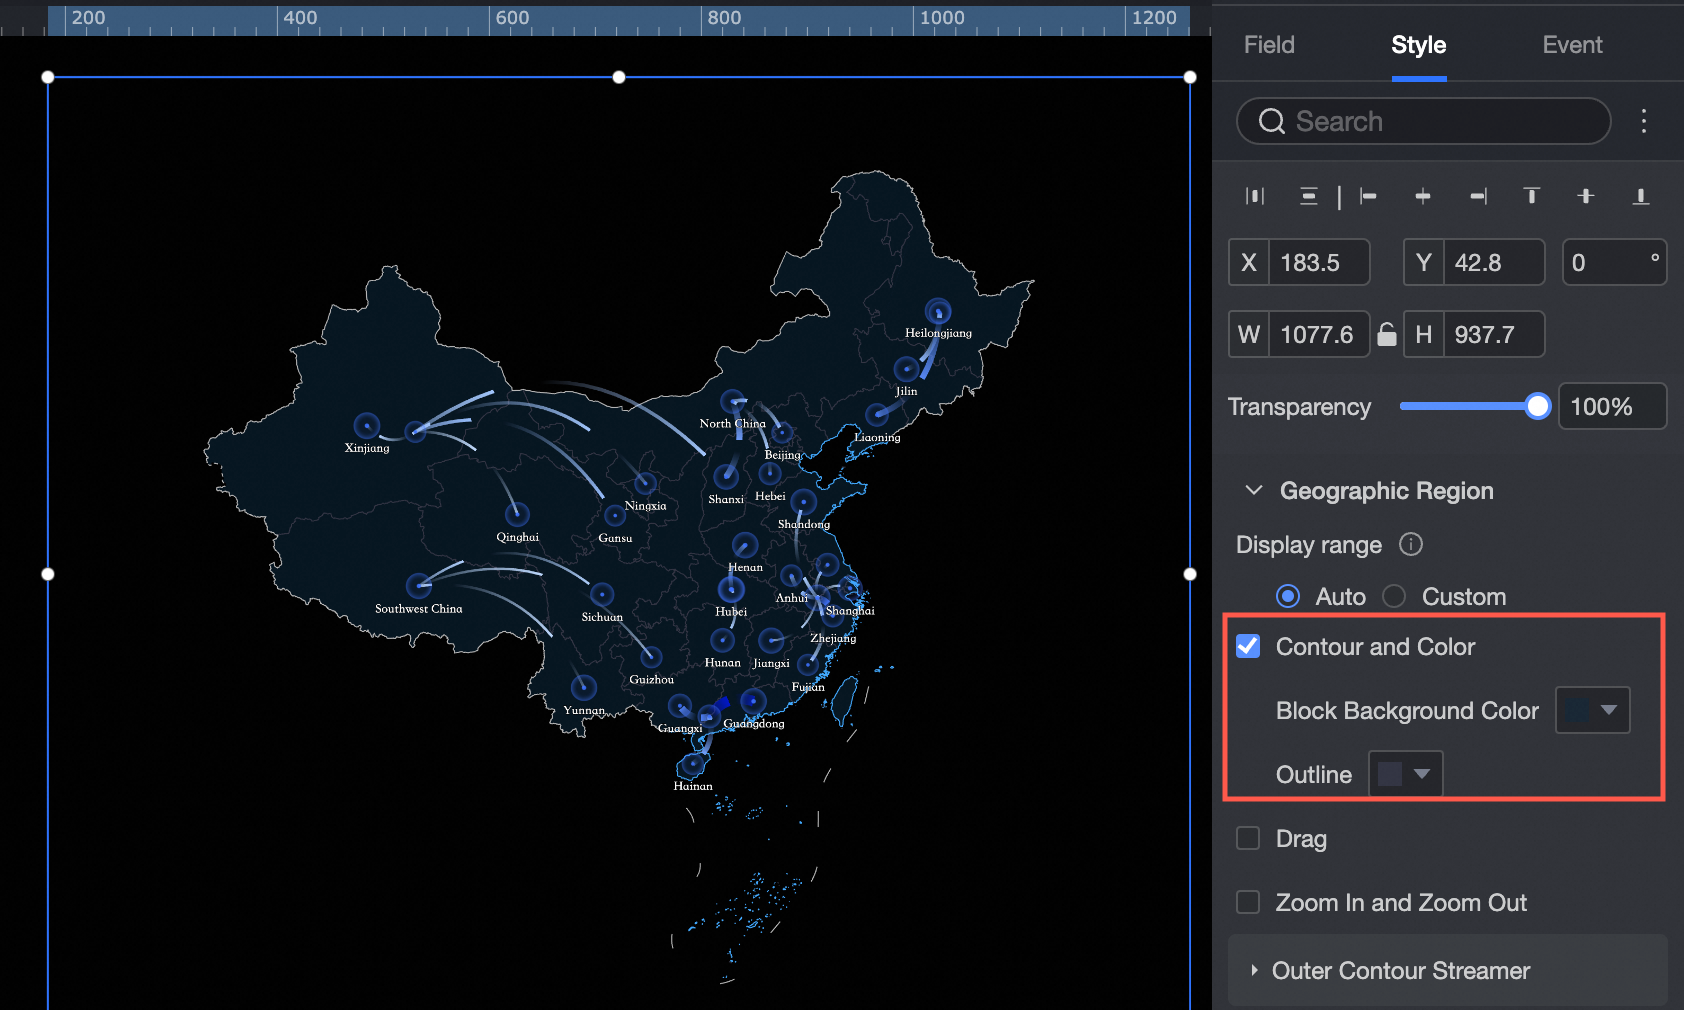
Task: Click the Henan map marker
Action: pos(745,545)
